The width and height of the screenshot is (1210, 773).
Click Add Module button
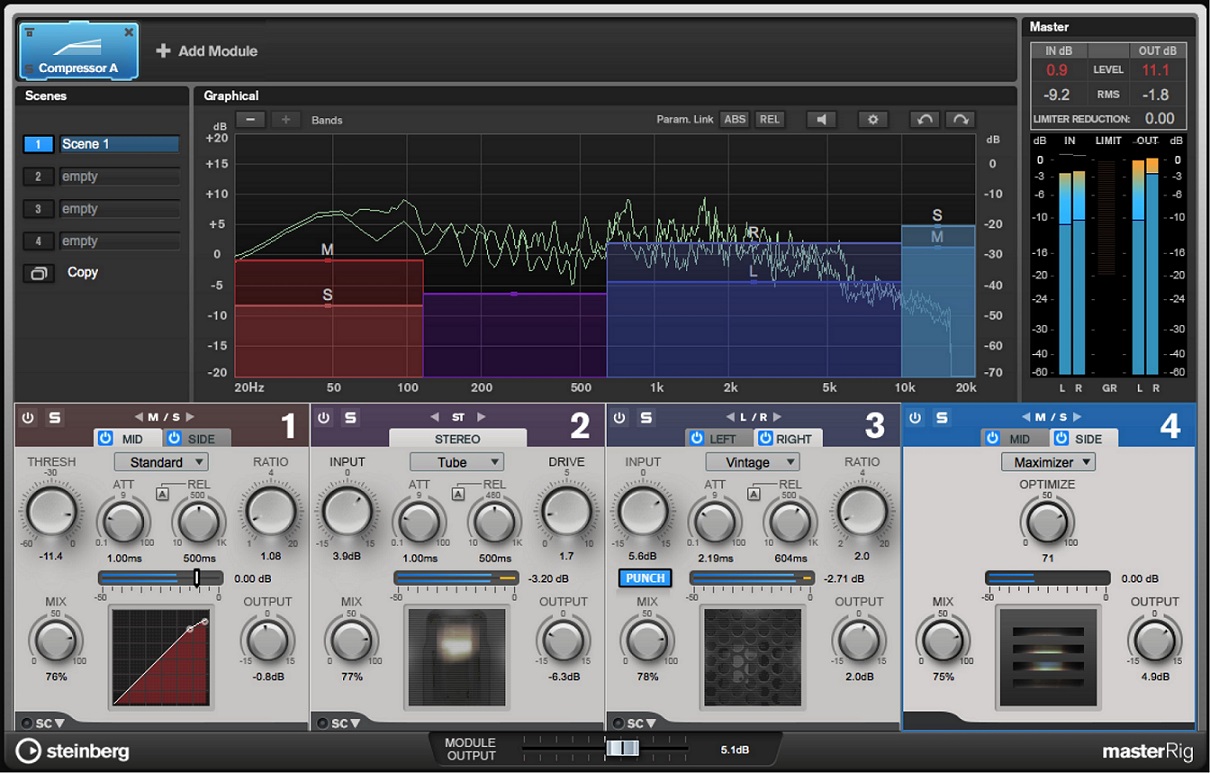click(x=207, y=51)
